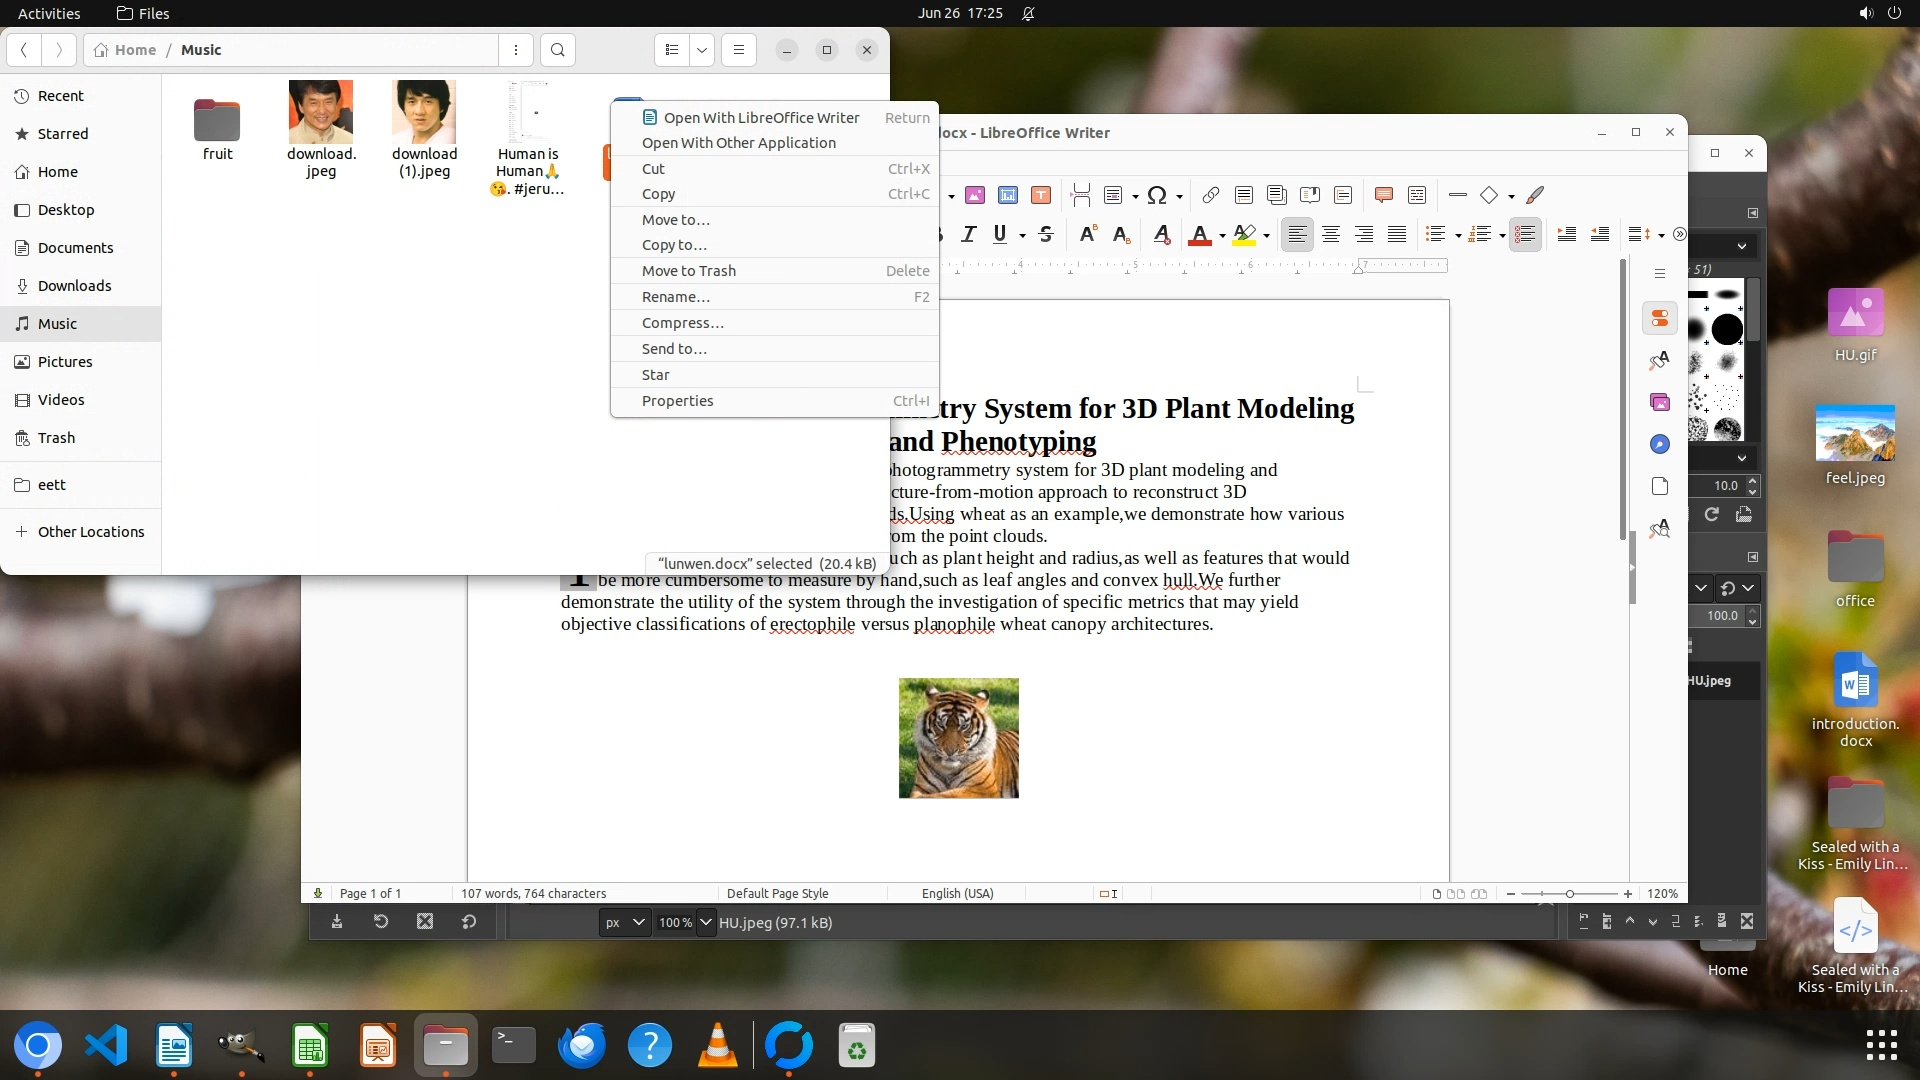Viewport: 1920px width, 1080px height.
Task: Click the Insert Comment icon in Writer
Action: pyautogui.click(x=1384, y=195)
